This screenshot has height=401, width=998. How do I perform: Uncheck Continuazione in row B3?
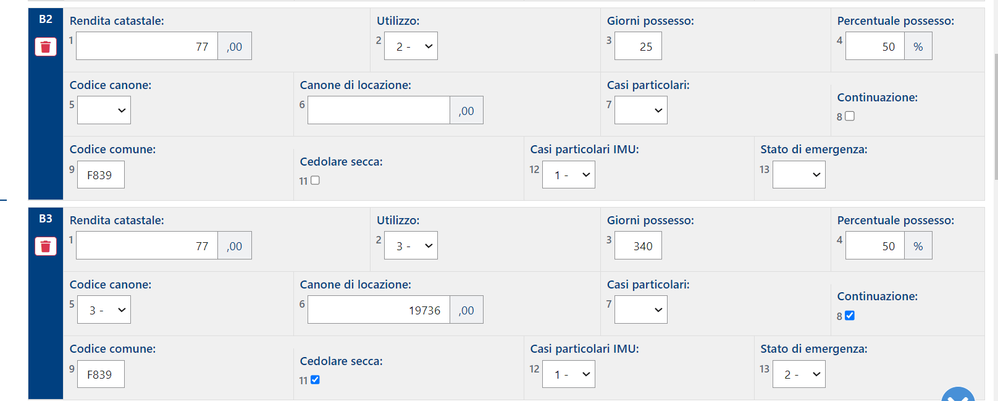coord(849,315)
